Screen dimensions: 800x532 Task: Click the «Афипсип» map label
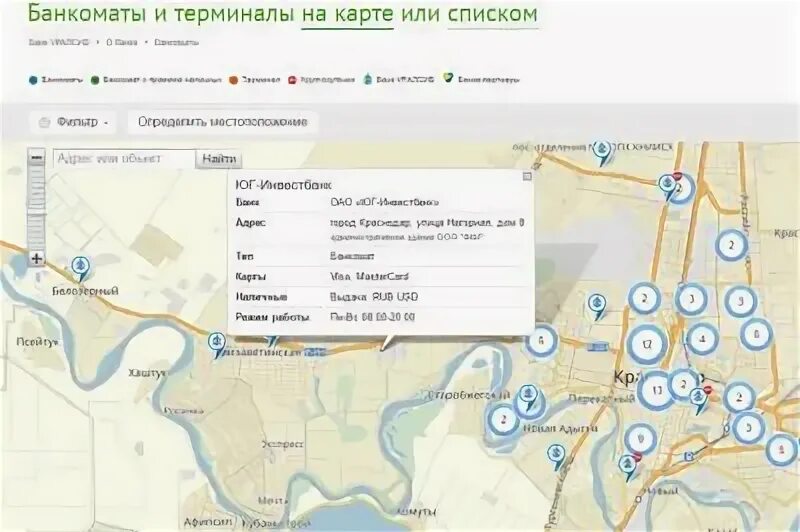(x=208, y=522)
